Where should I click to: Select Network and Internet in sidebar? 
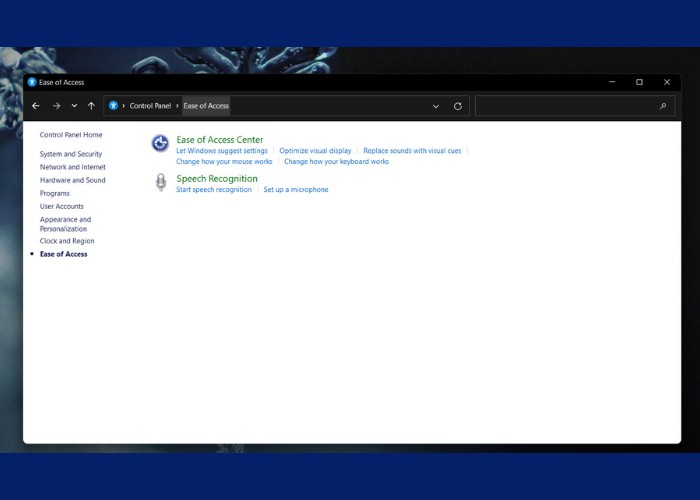72,167
